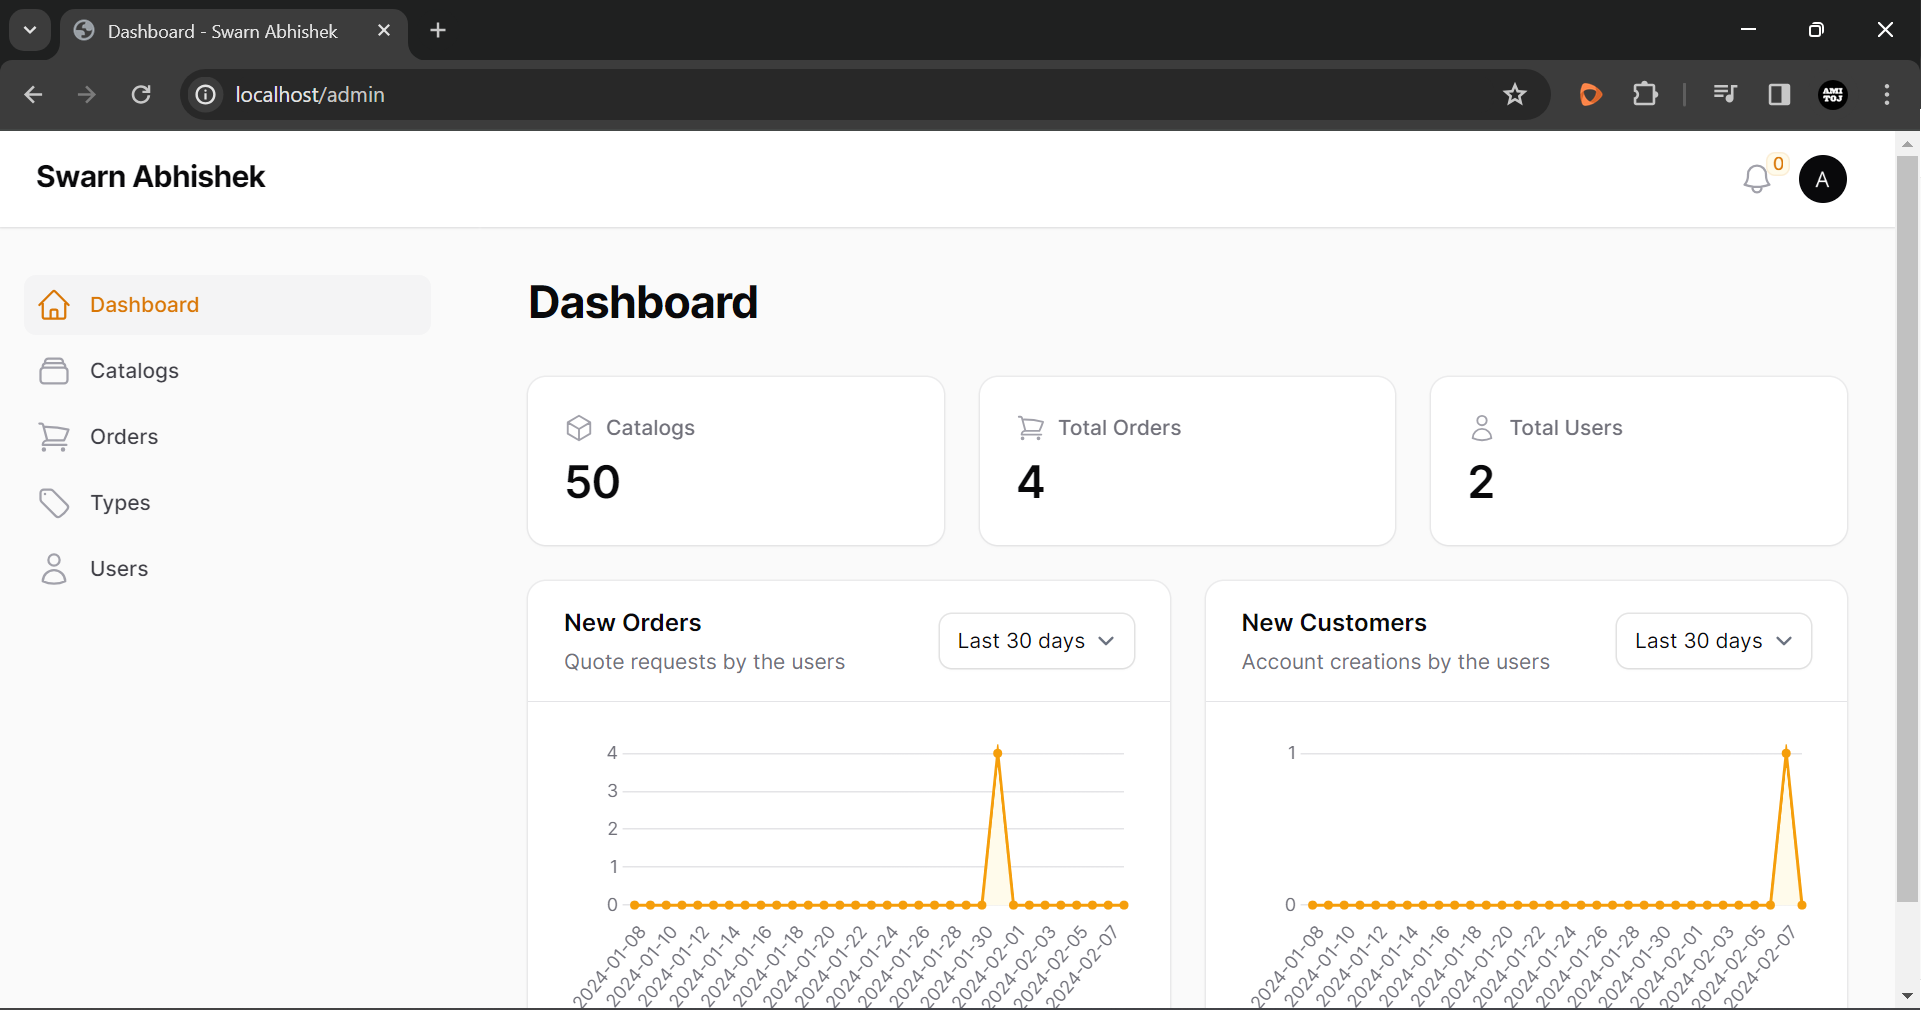This screenshot has height=1010, width=1921.
Task: Click y-axis label '4' on New Orders chart
Action: click(612, 753)
